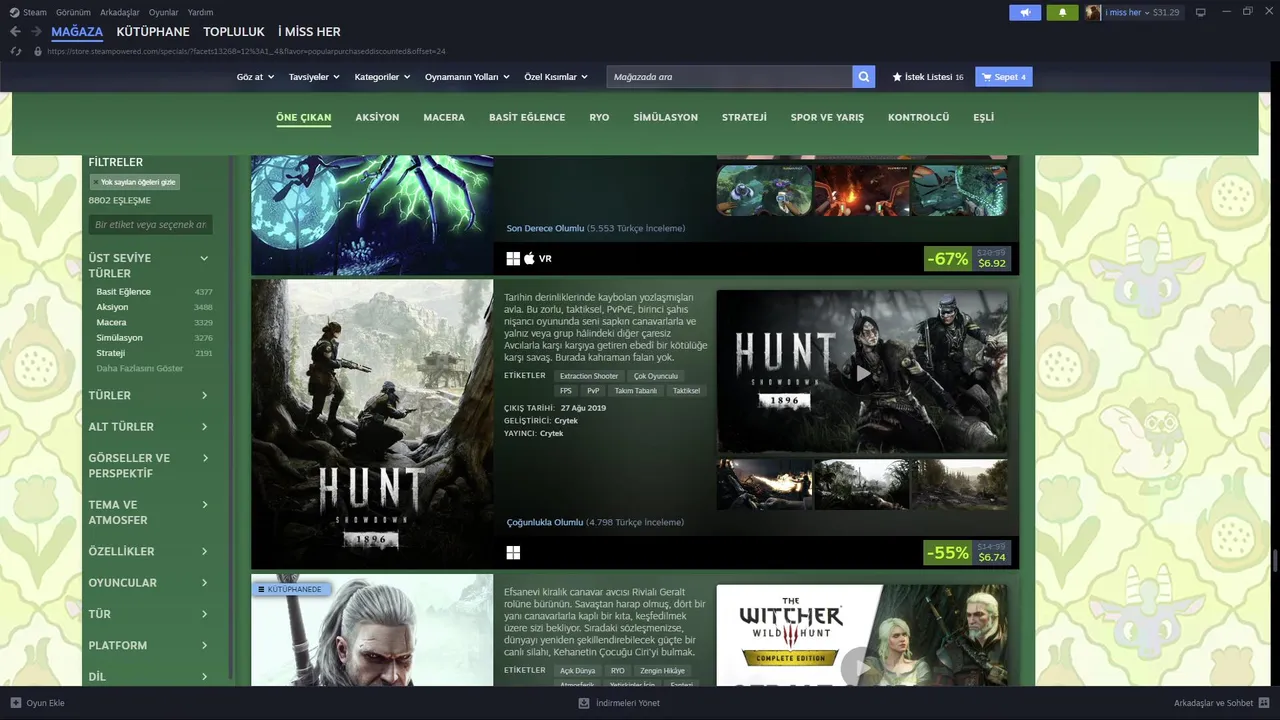
Task: Click the Takım Tabanlı tag
Action: (636, 391)
